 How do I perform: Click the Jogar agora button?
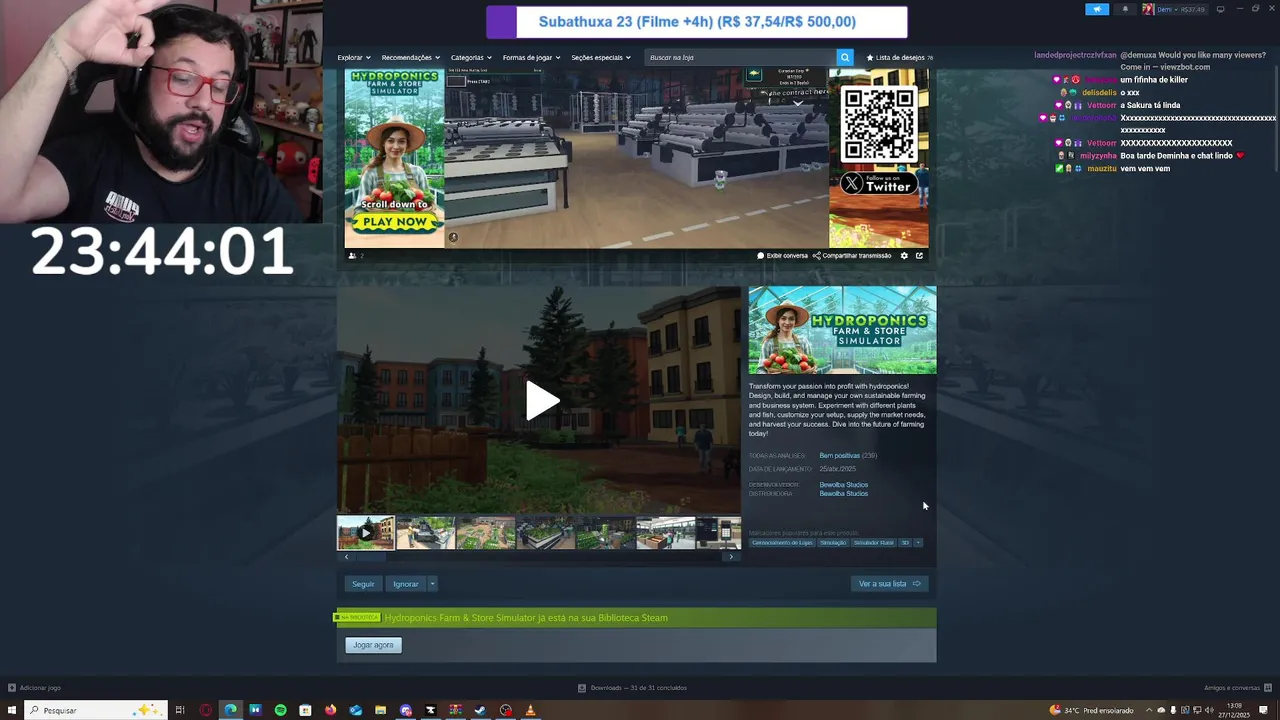pyautogui.click(x=373, y=645)
